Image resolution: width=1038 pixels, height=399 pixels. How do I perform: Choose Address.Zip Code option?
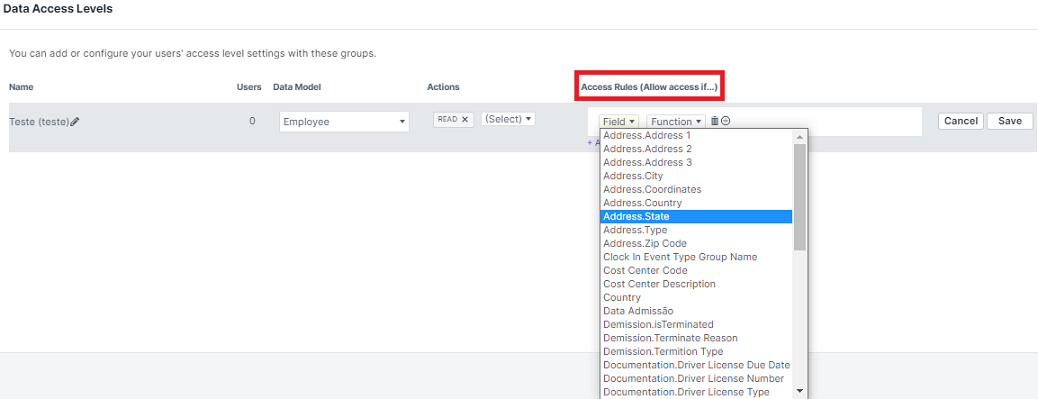[696, 244]
